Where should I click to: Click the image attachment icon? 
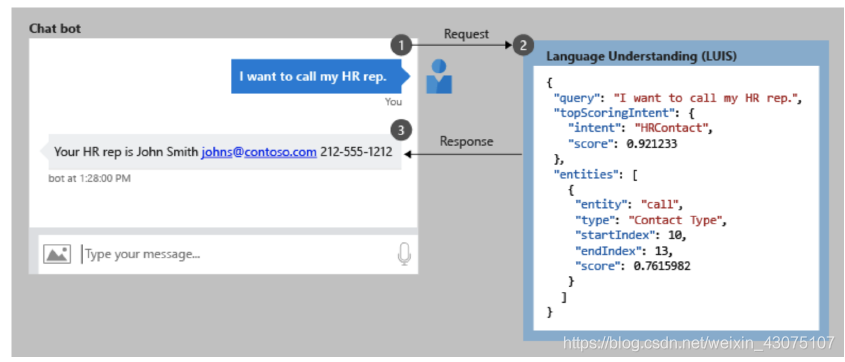point(57,254)
